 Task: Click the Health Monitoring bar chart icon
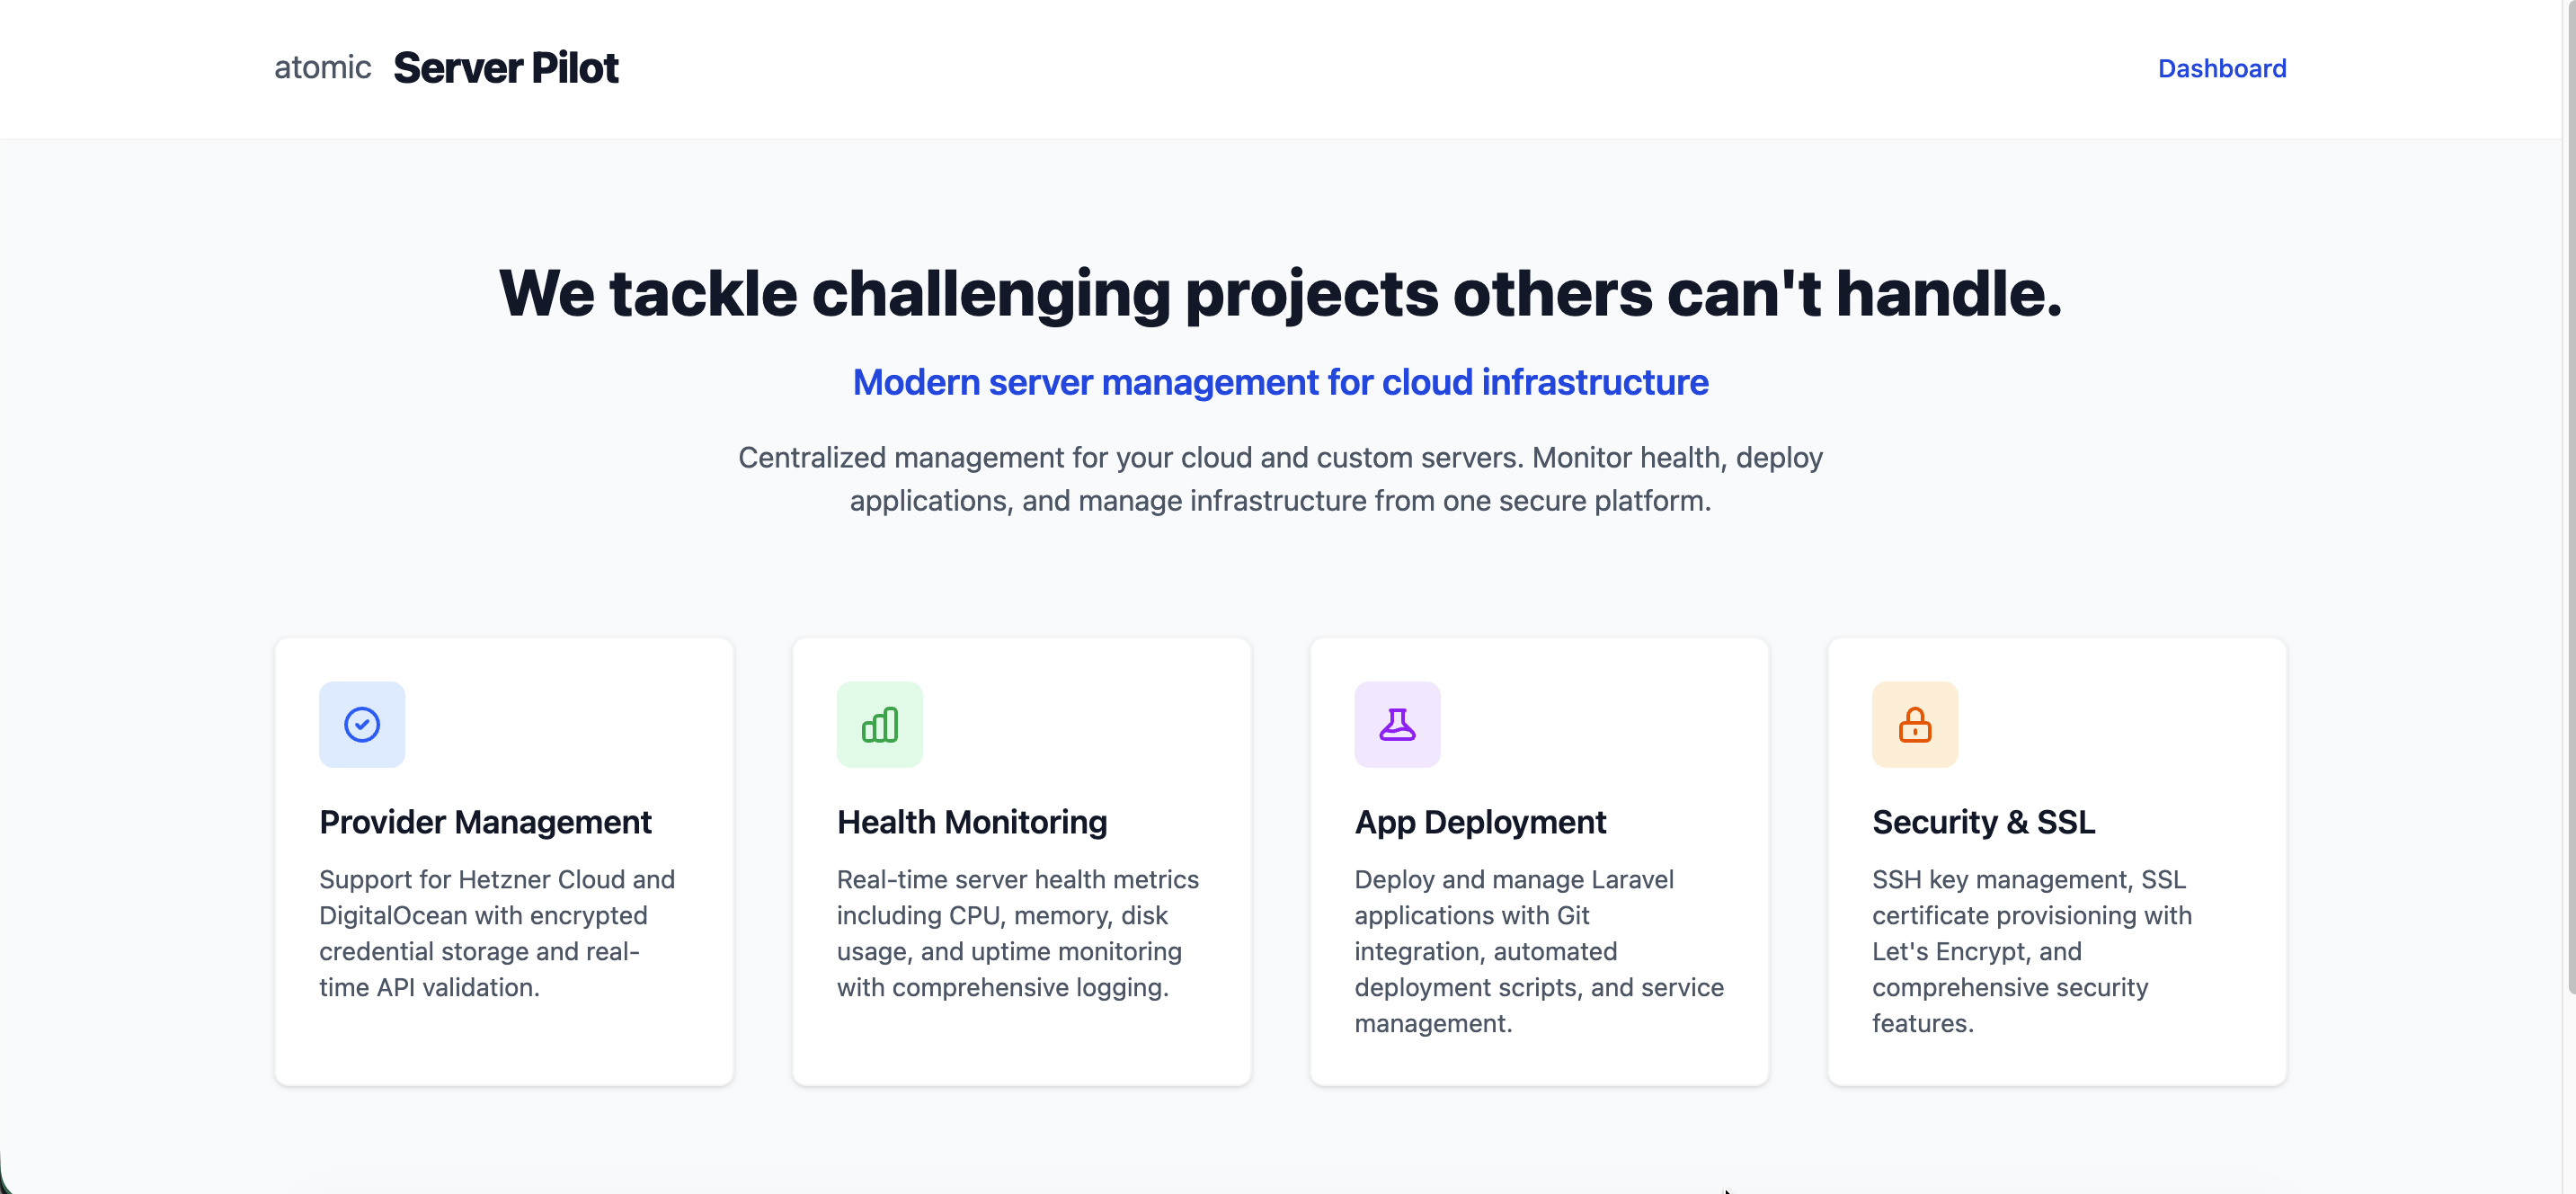point(879,724)
